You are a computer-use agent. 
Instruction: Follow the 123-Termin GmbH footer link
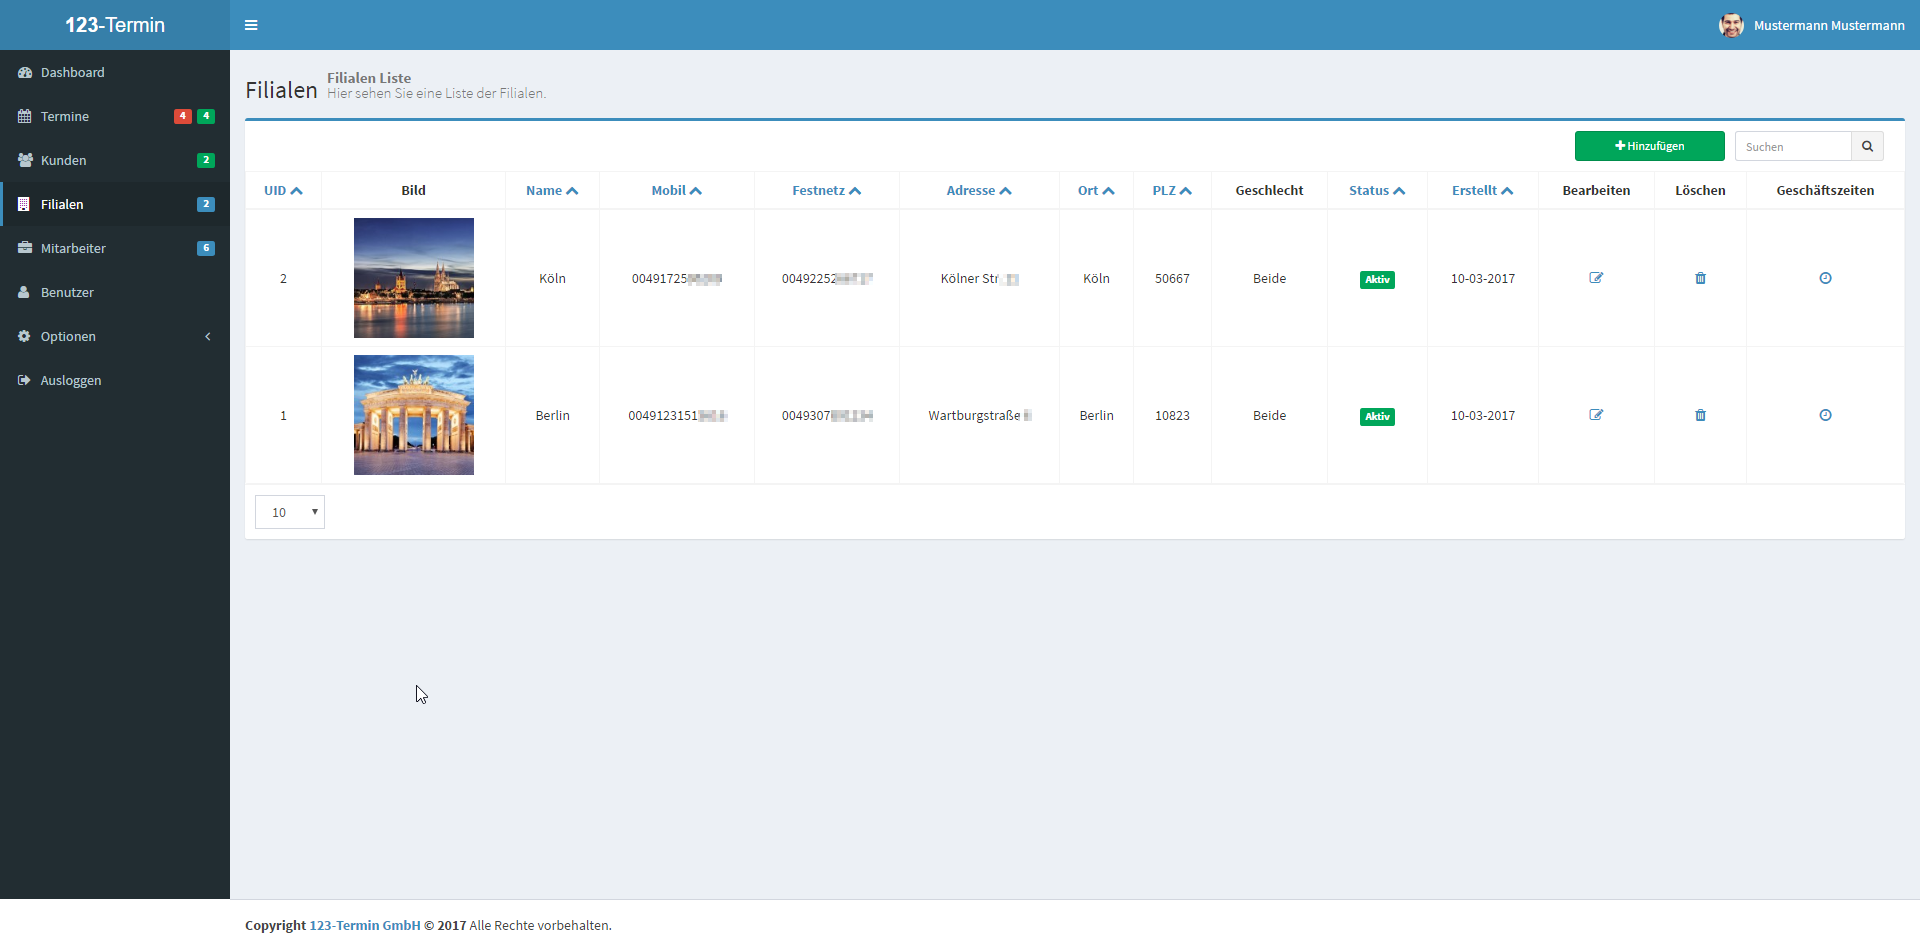tap(365, 925)
